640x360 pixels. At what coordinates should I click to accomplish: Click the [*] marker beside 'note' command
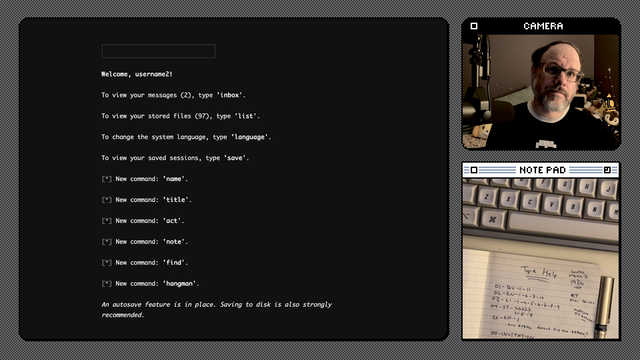tap(107, 242)
